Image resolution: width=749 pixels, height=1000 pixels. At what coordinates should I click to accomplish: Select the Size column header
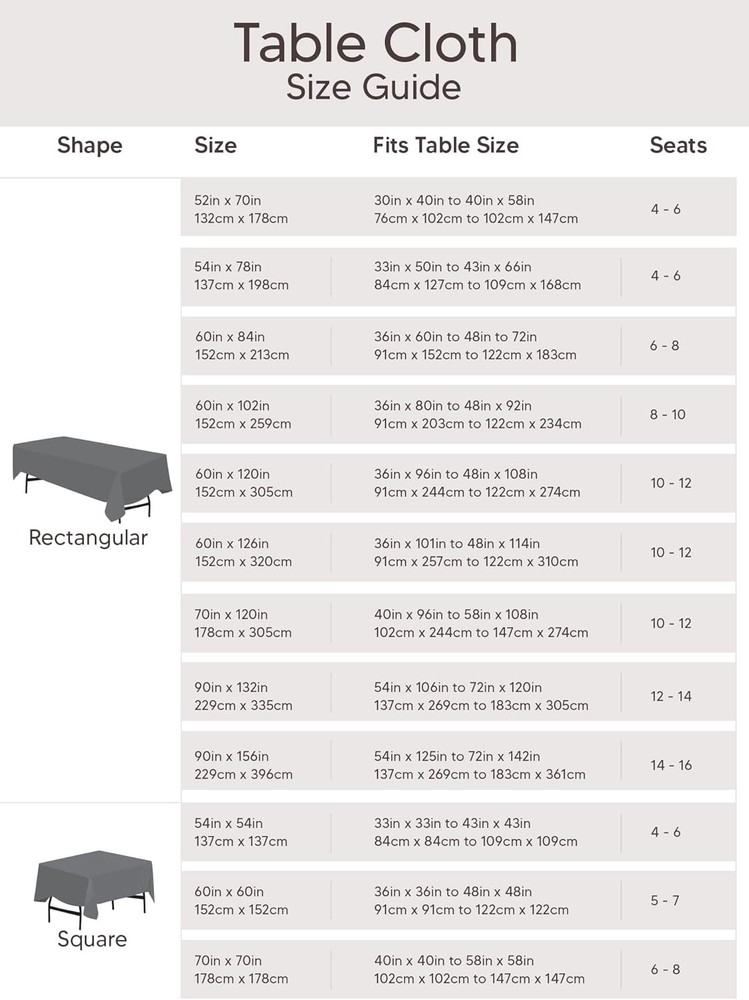pos(215,145)
